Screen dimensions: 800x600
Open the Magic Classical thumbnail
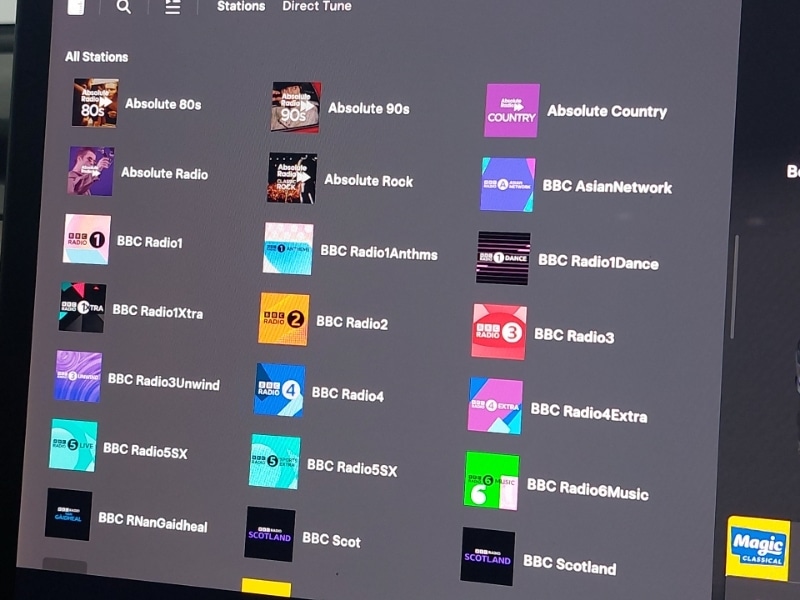point(758,547)
